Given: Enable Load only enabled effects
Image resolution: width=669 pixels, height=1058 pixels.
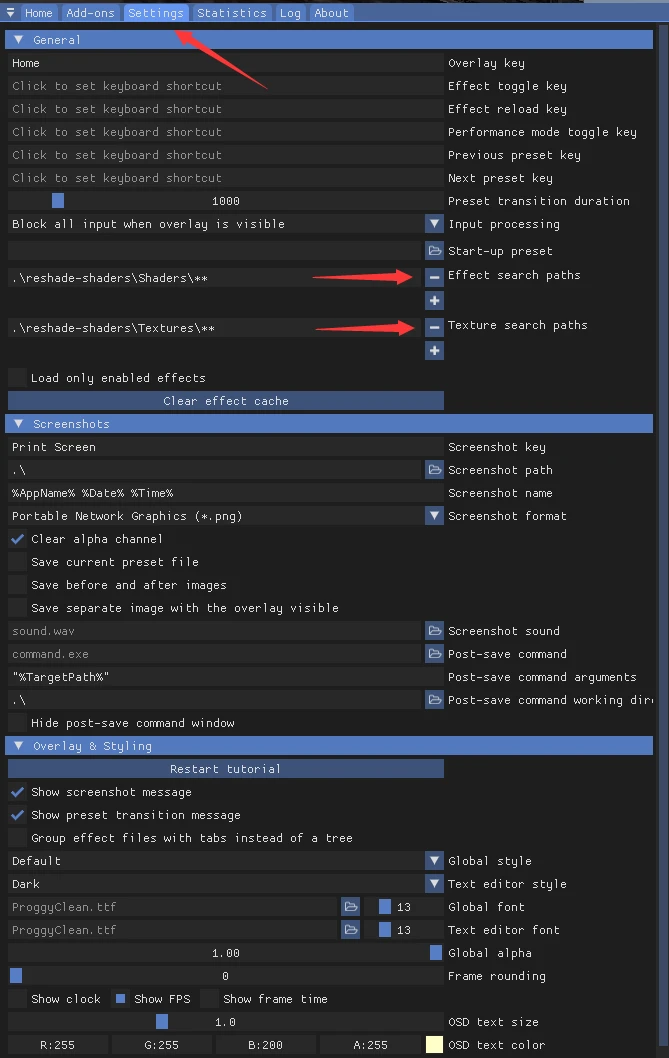Looking at the screenshot, I should point(18,378).
